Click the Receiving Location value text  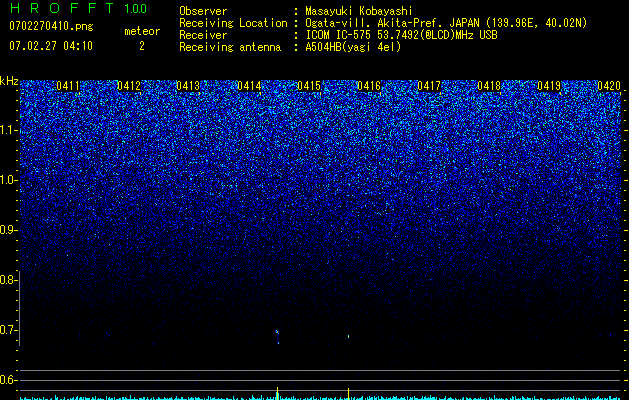(x=446, y=24)
